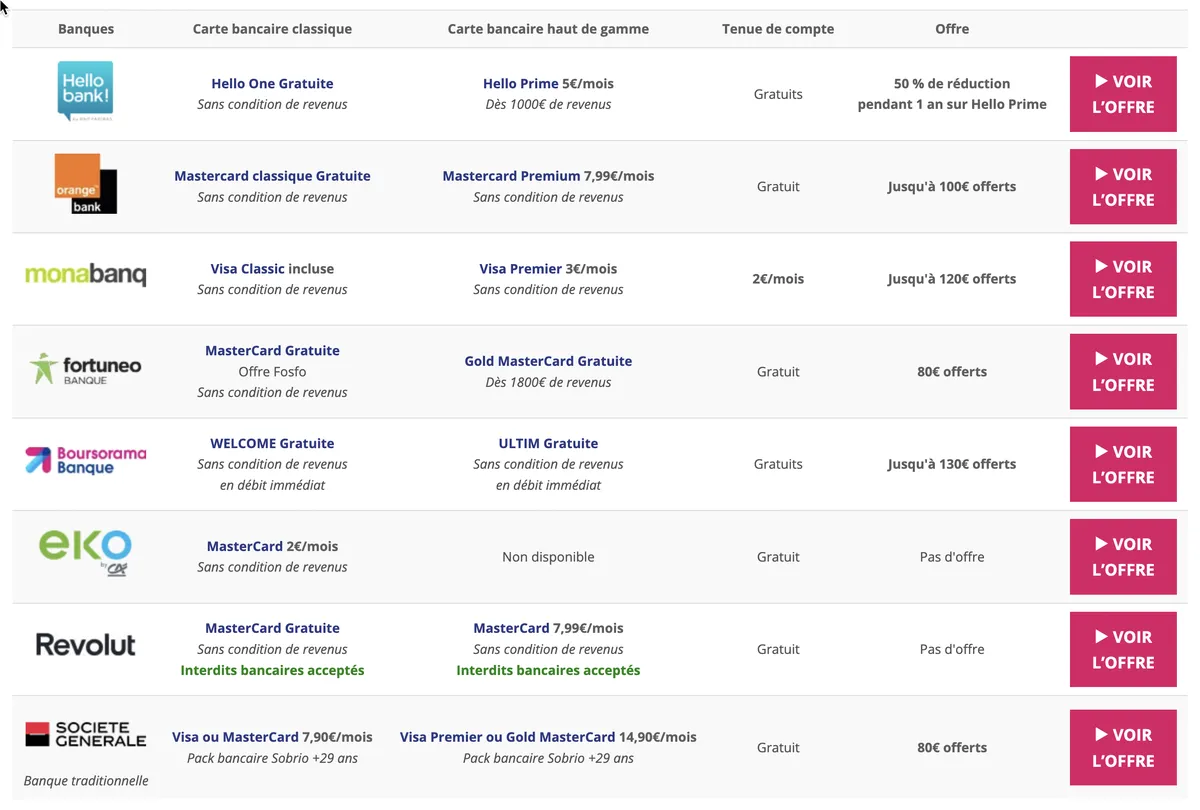Open Mastercard Premium 7,99€/mois link
Viewport: 1200px width, 810px height.
click(548, 176)
